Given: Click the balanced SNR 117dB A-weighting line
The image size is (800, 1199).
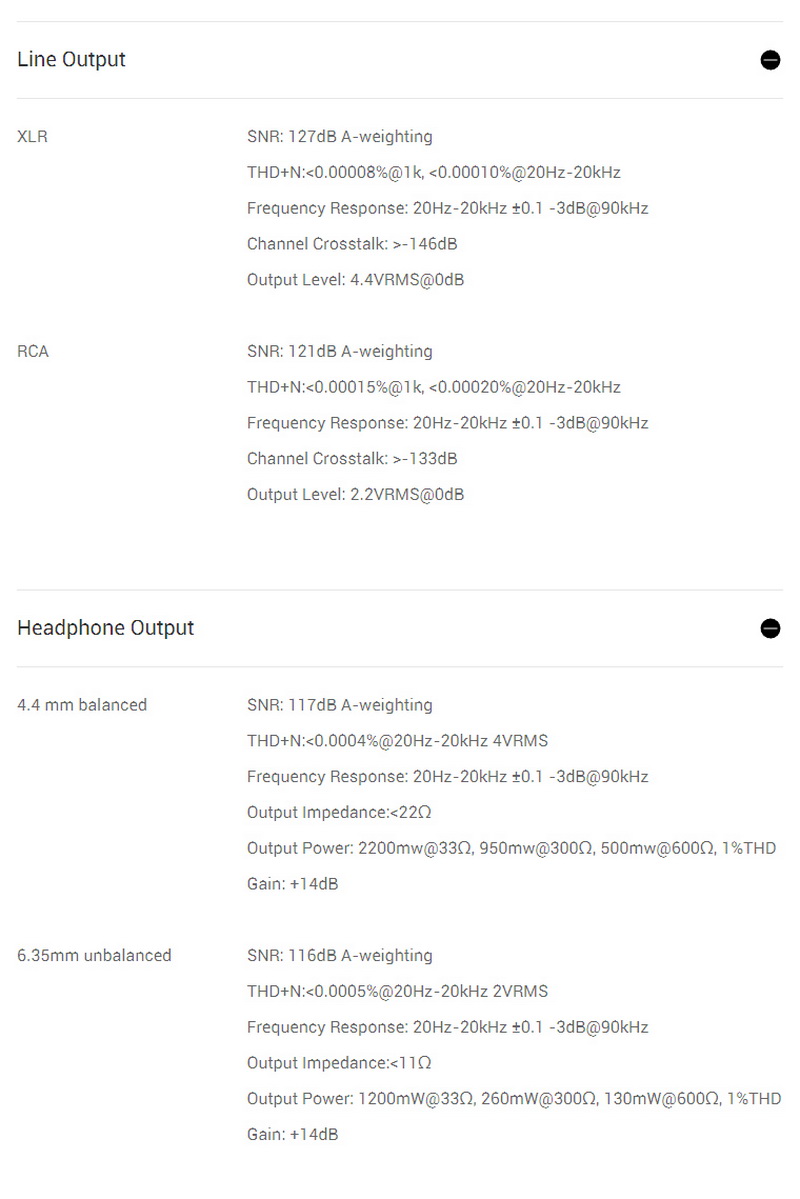Looking at the screenshot, I should (x=340, y=705).
